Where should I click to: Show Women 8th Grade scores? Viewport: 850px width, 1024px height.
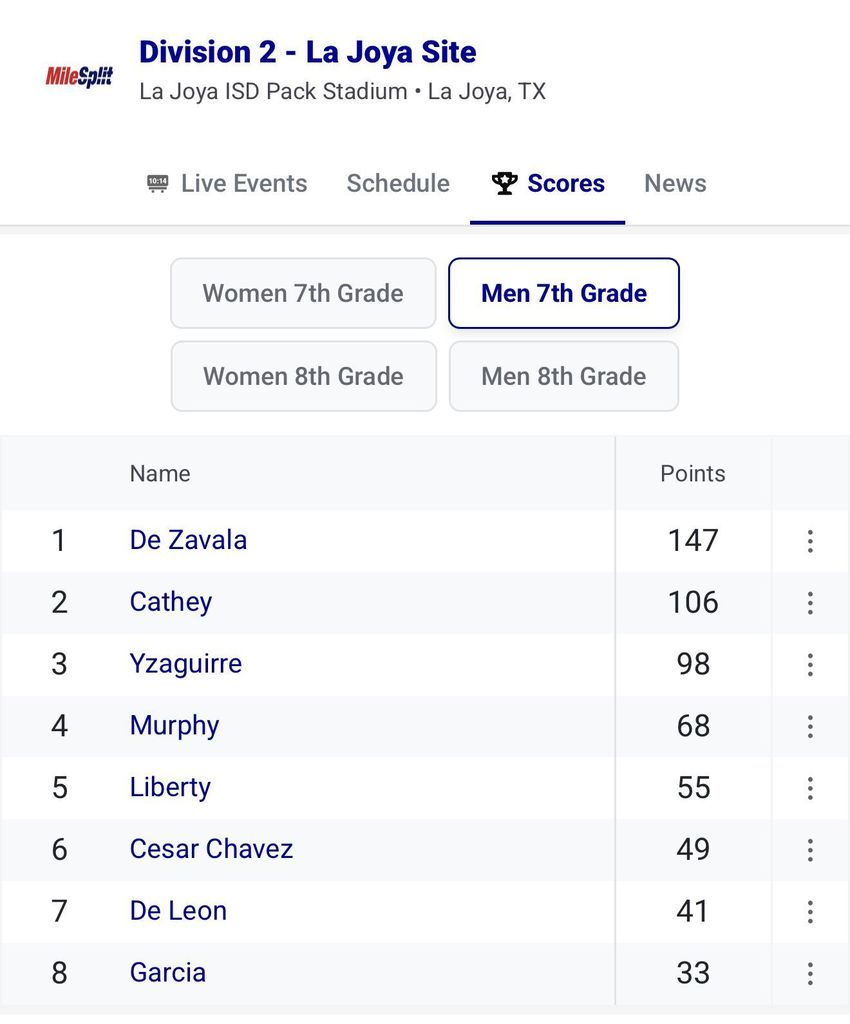coord(303,376)
